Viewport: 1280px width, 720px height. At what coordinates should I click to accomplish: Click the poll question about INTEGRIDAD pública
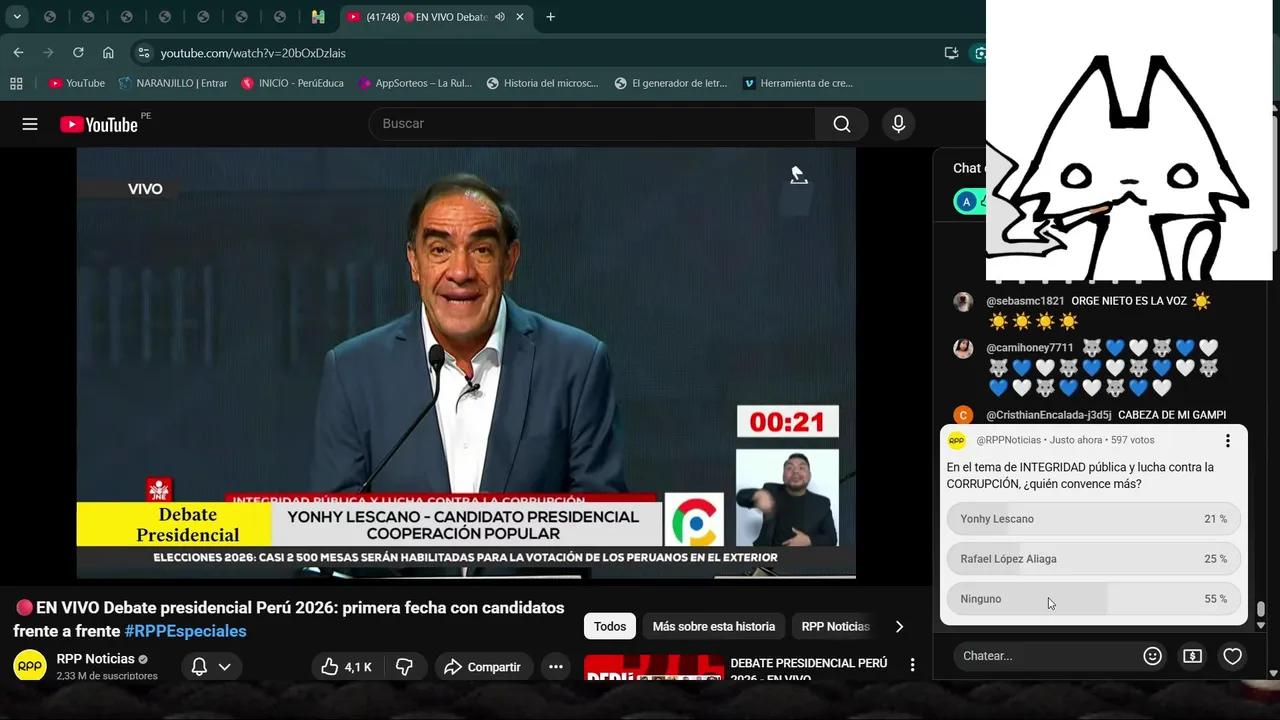[1080, 476]
